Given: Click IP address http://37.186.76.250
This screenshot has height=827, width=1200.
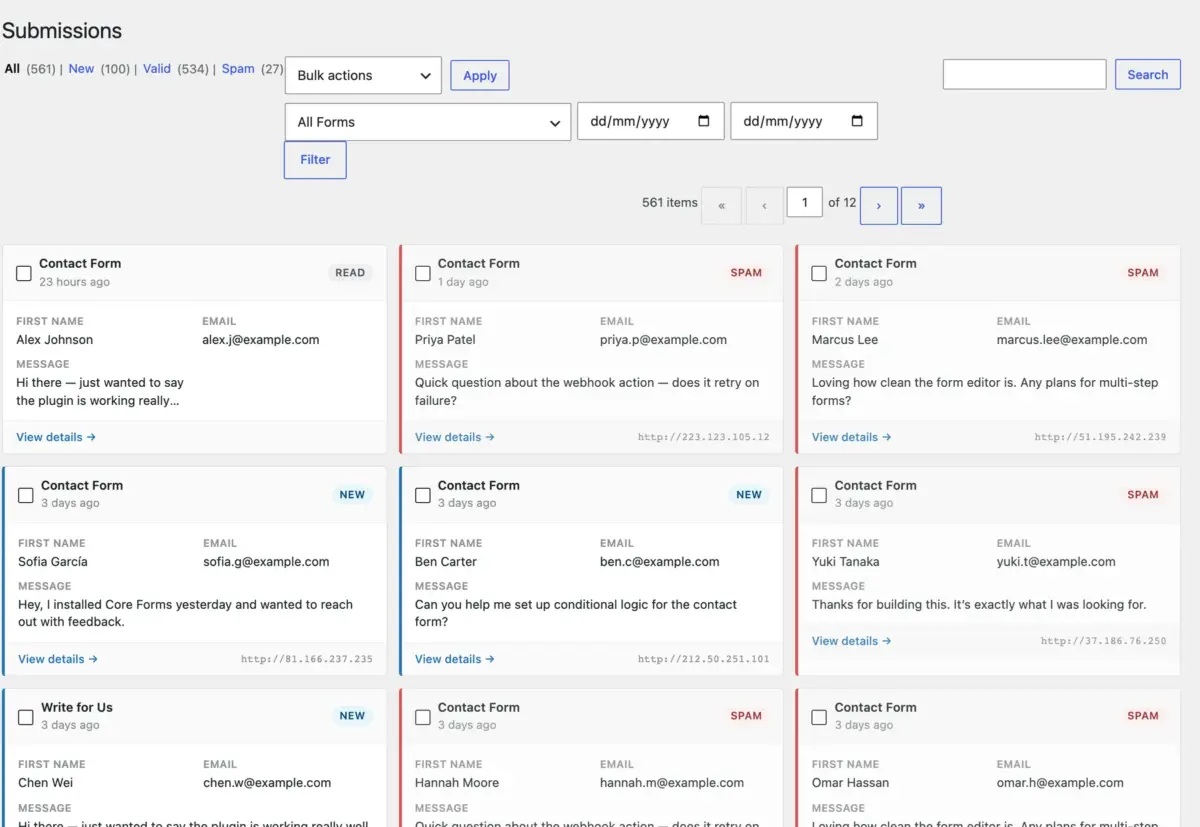Looking at the screenshot, I should (x=1104, y=641).
